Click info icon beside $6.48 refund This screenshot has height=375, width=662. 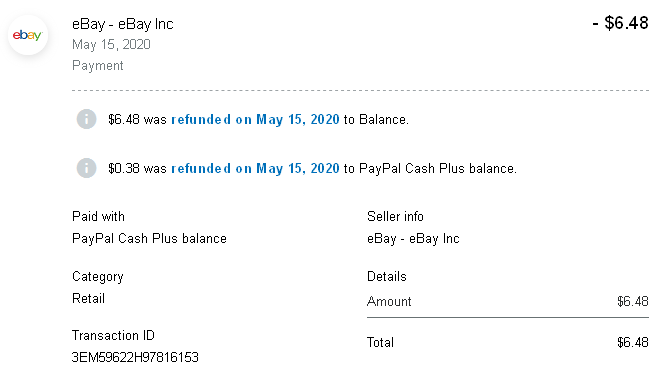86,119
